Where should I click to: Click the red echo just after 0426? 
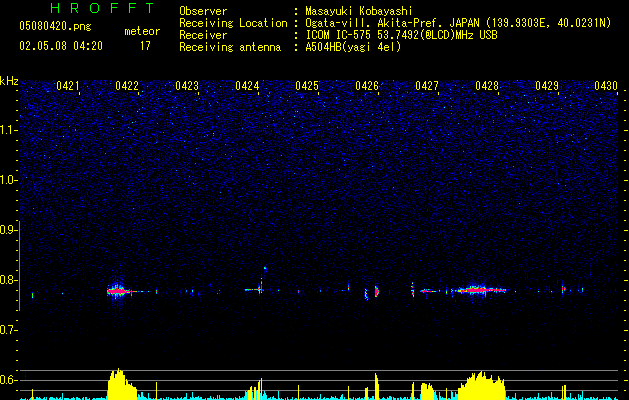click(376, 291)
